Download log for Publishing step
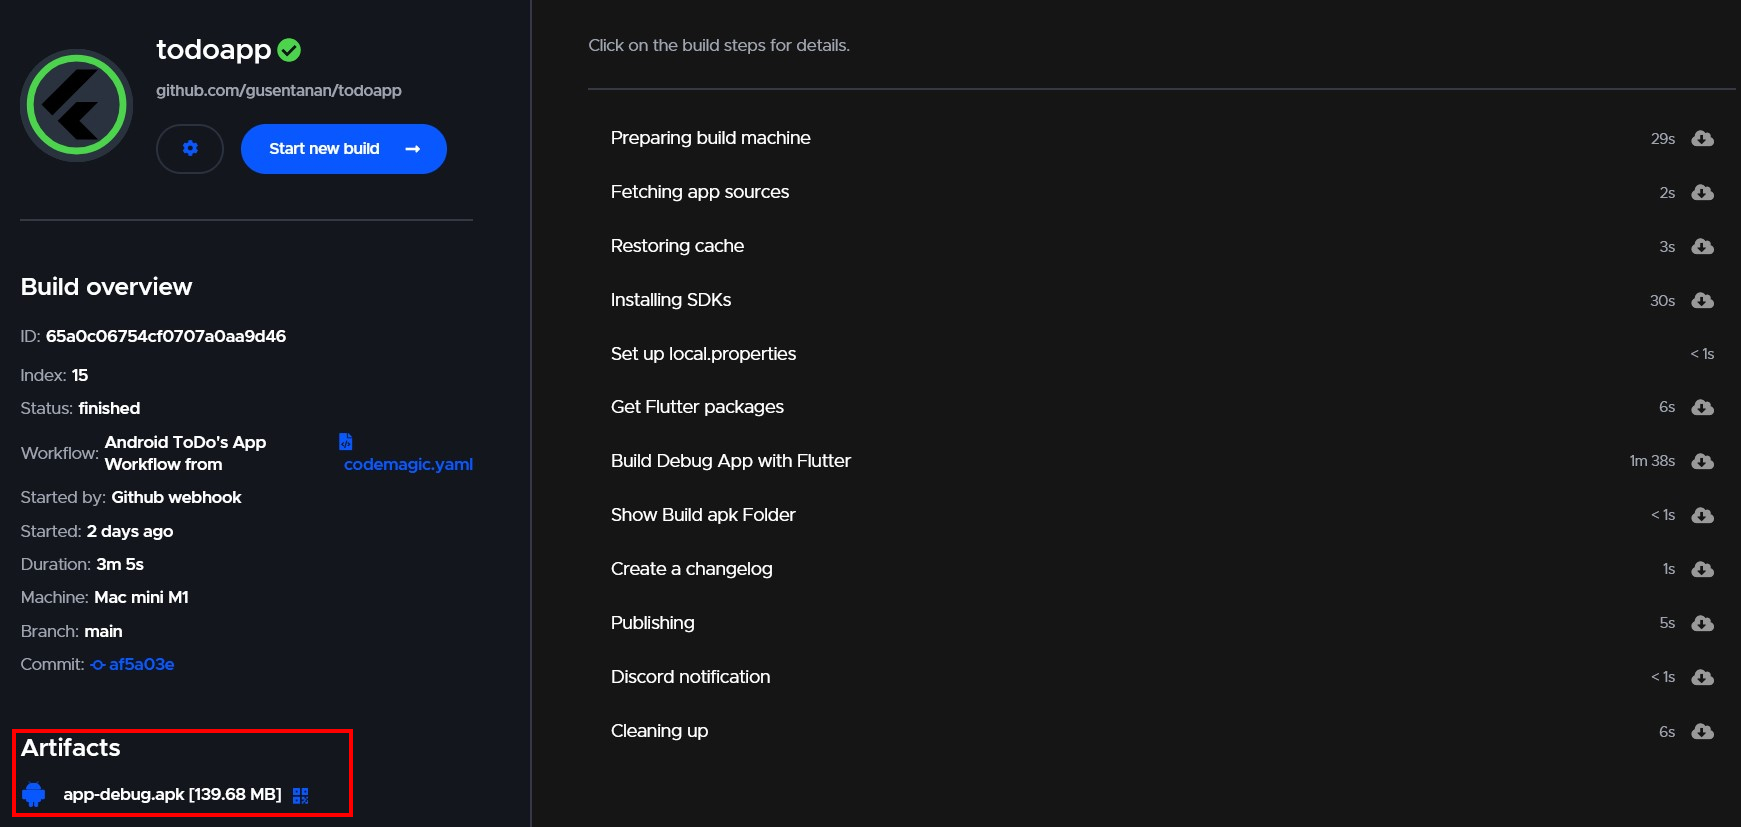The height and width of the screenshot is (827, 1741). click(1702, 623)
